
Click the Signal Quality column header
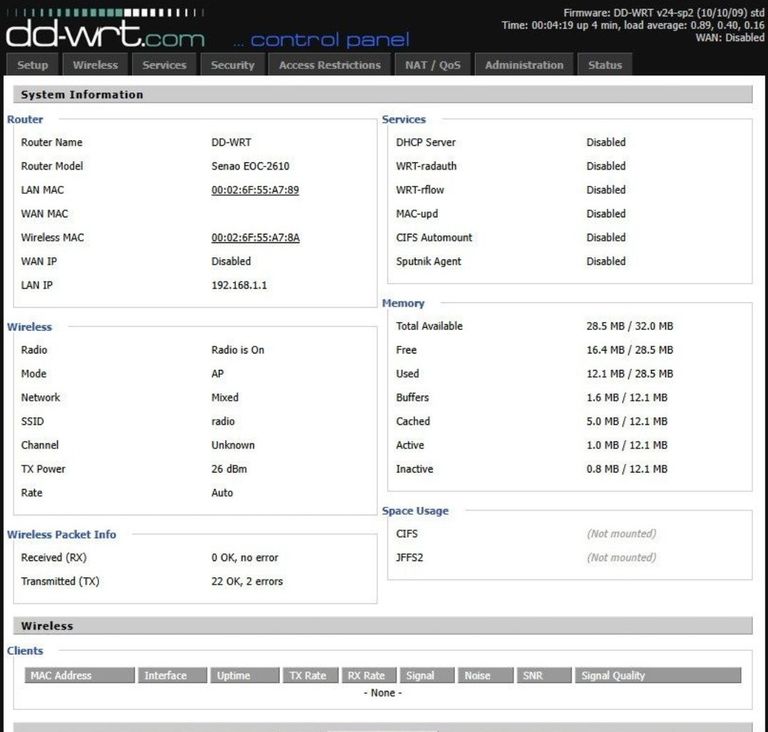(614, 676)
